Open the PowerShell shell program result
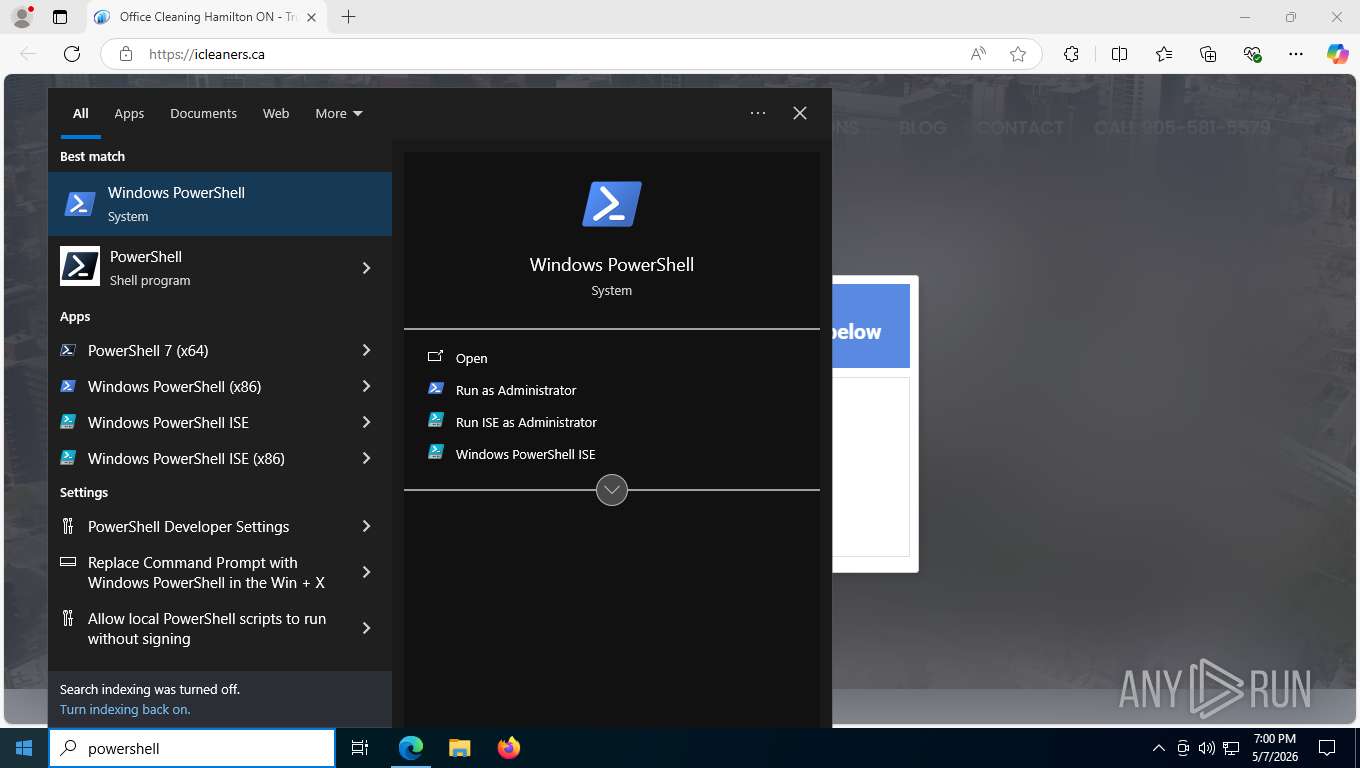Viewport: 1360px width, 768px height. 196,268
